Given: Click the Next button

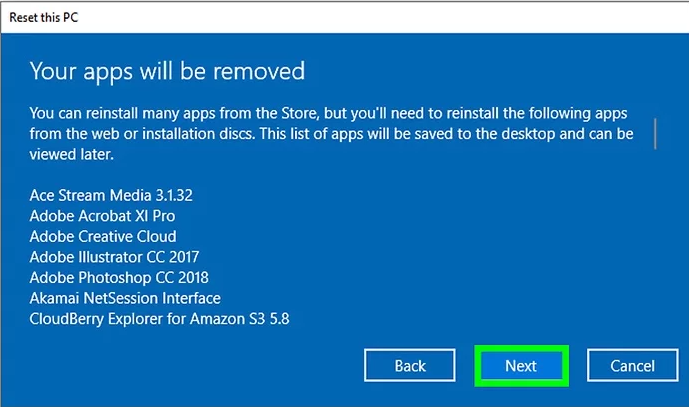Looking at the screenshot, I should [x=521, y=366].
